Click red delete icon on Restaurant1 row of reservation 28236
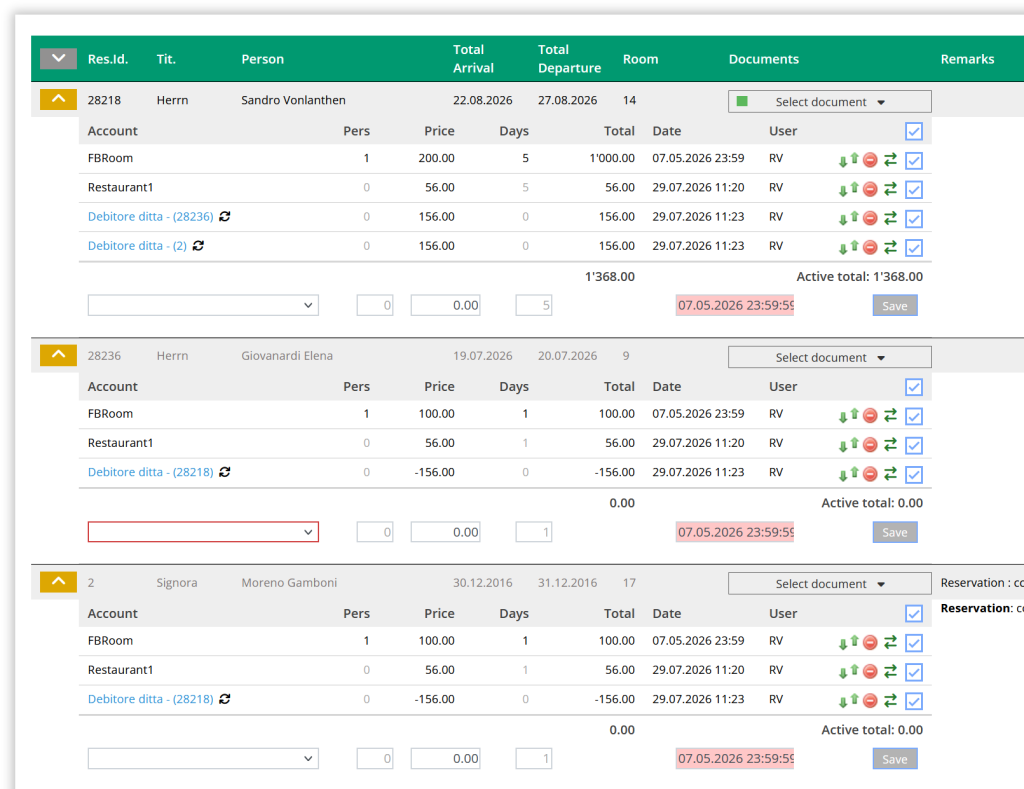 [x=870, y=445]
